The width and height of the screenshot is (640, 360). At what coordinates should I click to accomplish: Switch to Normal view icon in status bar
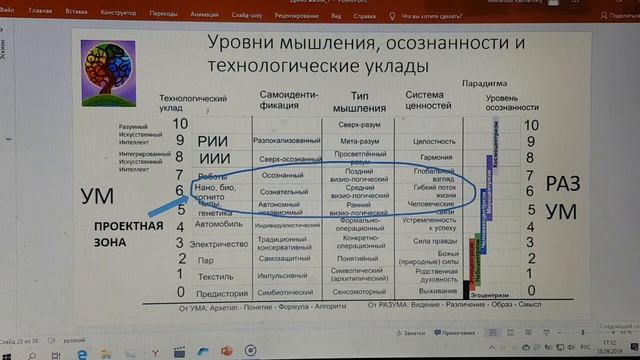493,333
